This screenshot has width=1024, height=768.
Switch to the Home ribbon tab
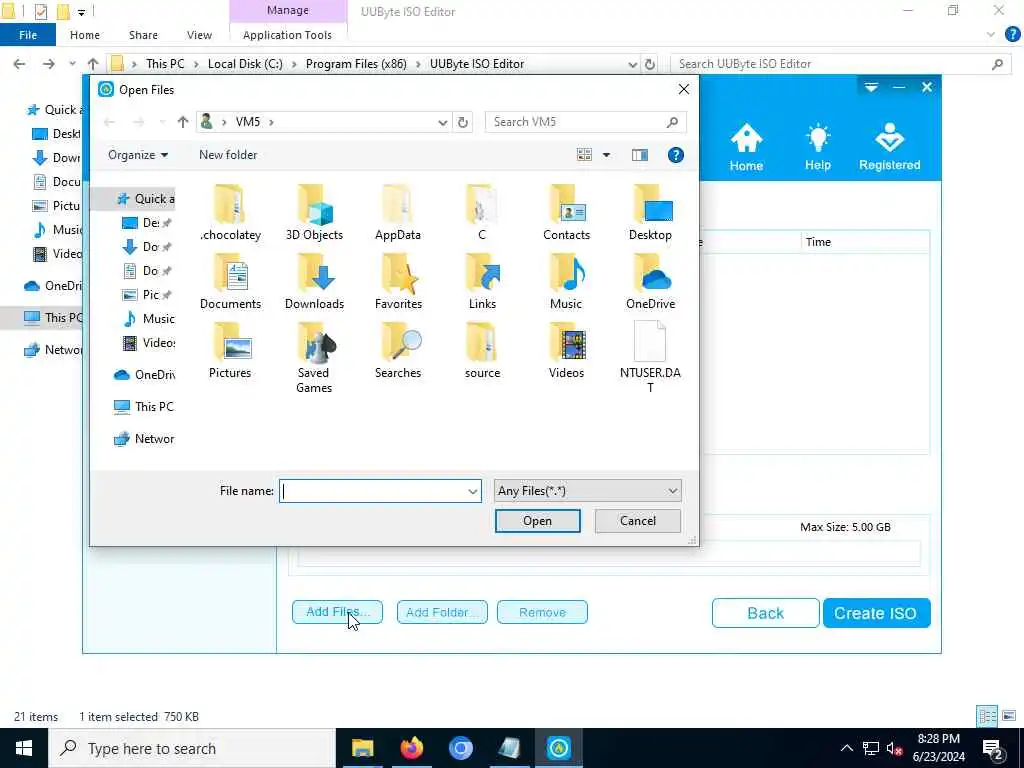85,35
